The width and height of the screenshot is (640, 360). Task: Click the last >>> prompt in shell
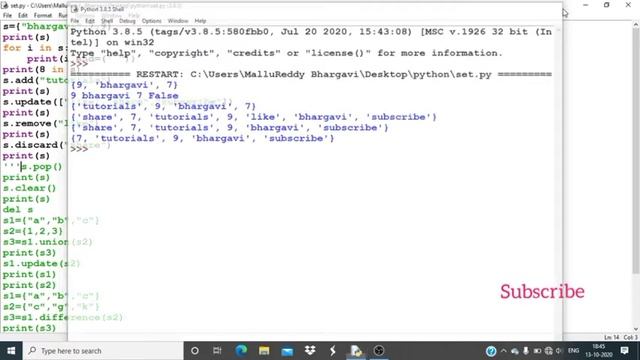[79, 149]
